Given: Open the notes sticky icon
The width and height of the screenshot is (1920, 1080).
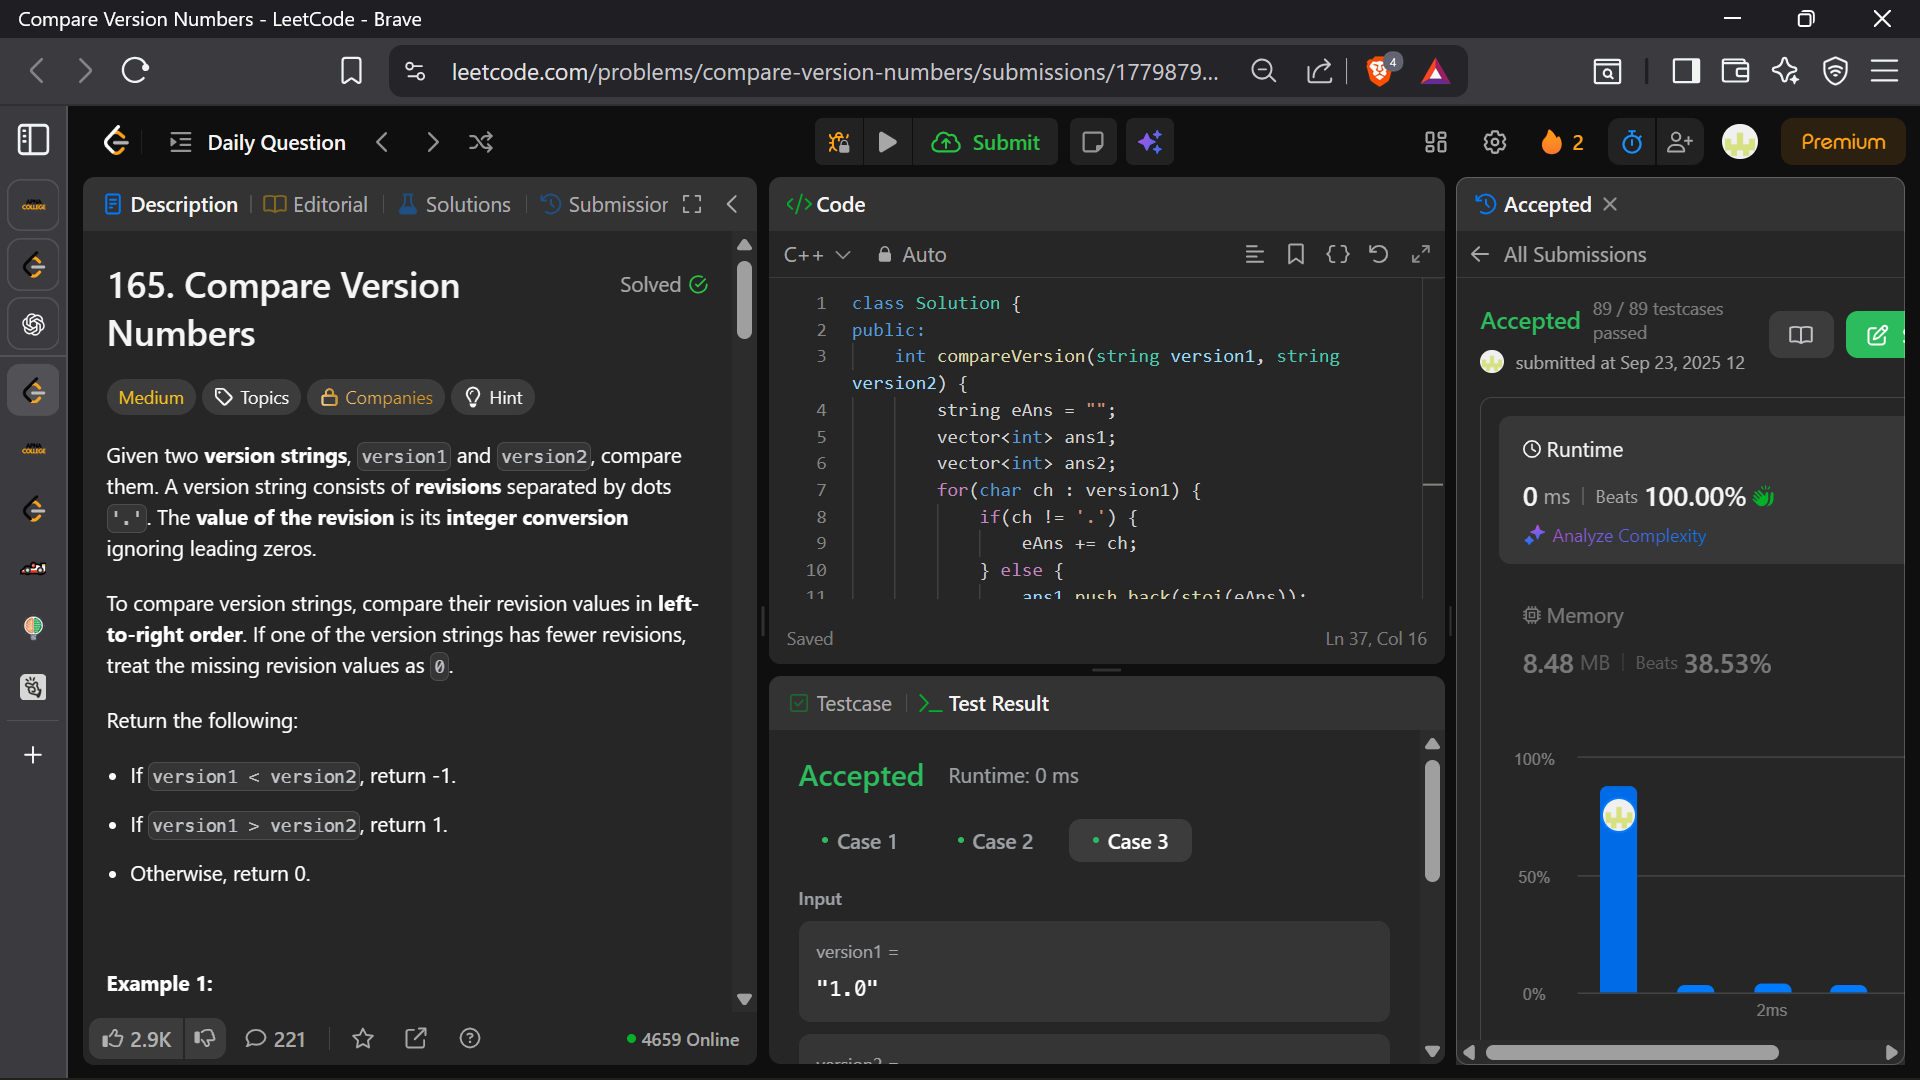Looking at the screenshot, I should [x=1092, y=142].
